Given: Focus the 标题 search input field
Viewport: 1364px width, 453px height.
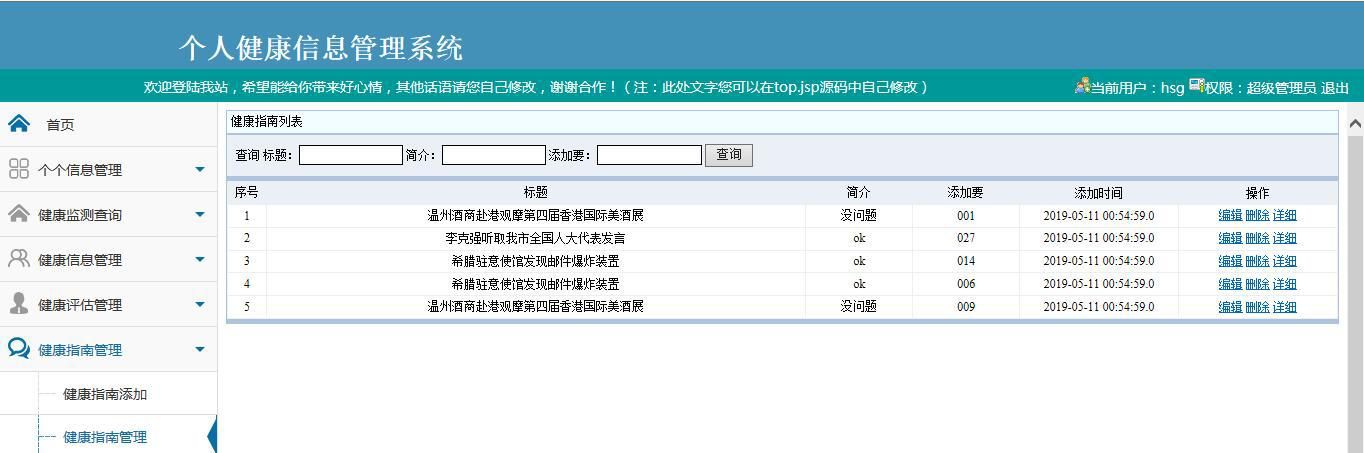Looking at the screenshot, I should (x=351, y=155).
